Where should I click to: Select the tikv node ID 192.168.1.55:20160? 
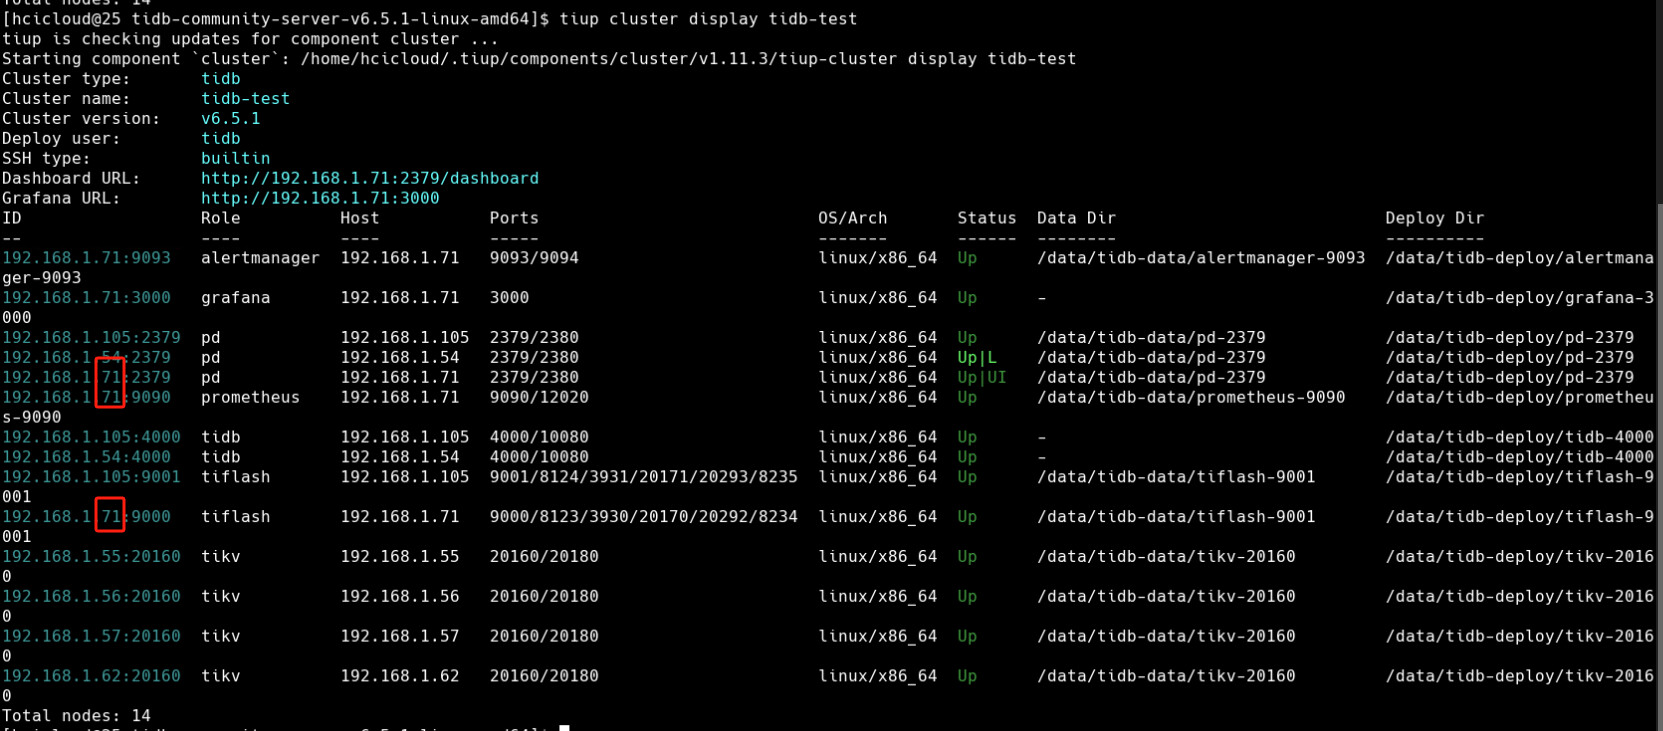(x=91, y=557)
